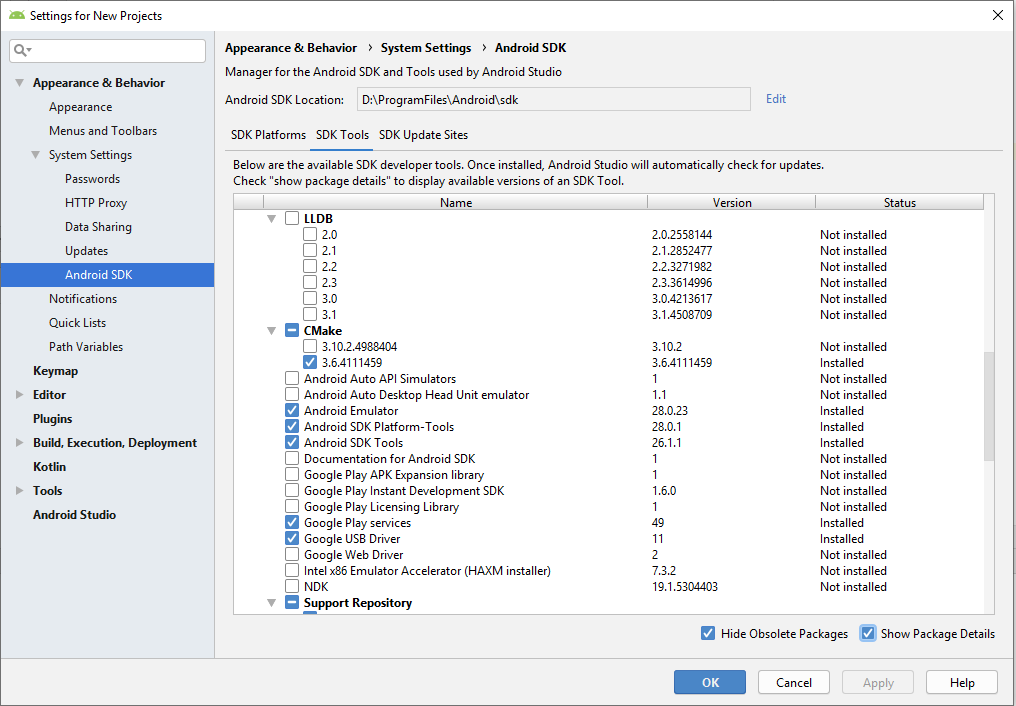Open search history dropdown arrow
The image size is (1016, 706).
click(x=29, y=50)
